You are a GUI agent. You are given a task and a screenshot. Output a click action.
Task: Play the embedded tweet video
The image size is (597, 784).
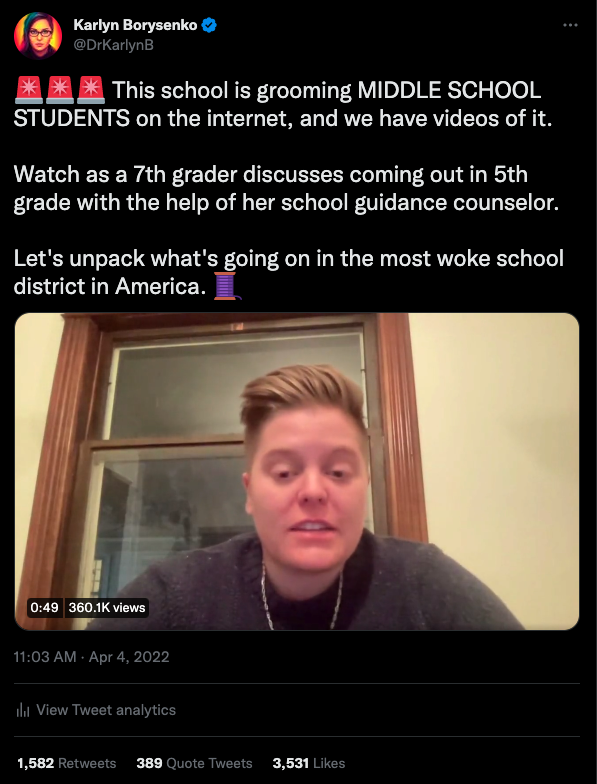(x=297, y=472)
